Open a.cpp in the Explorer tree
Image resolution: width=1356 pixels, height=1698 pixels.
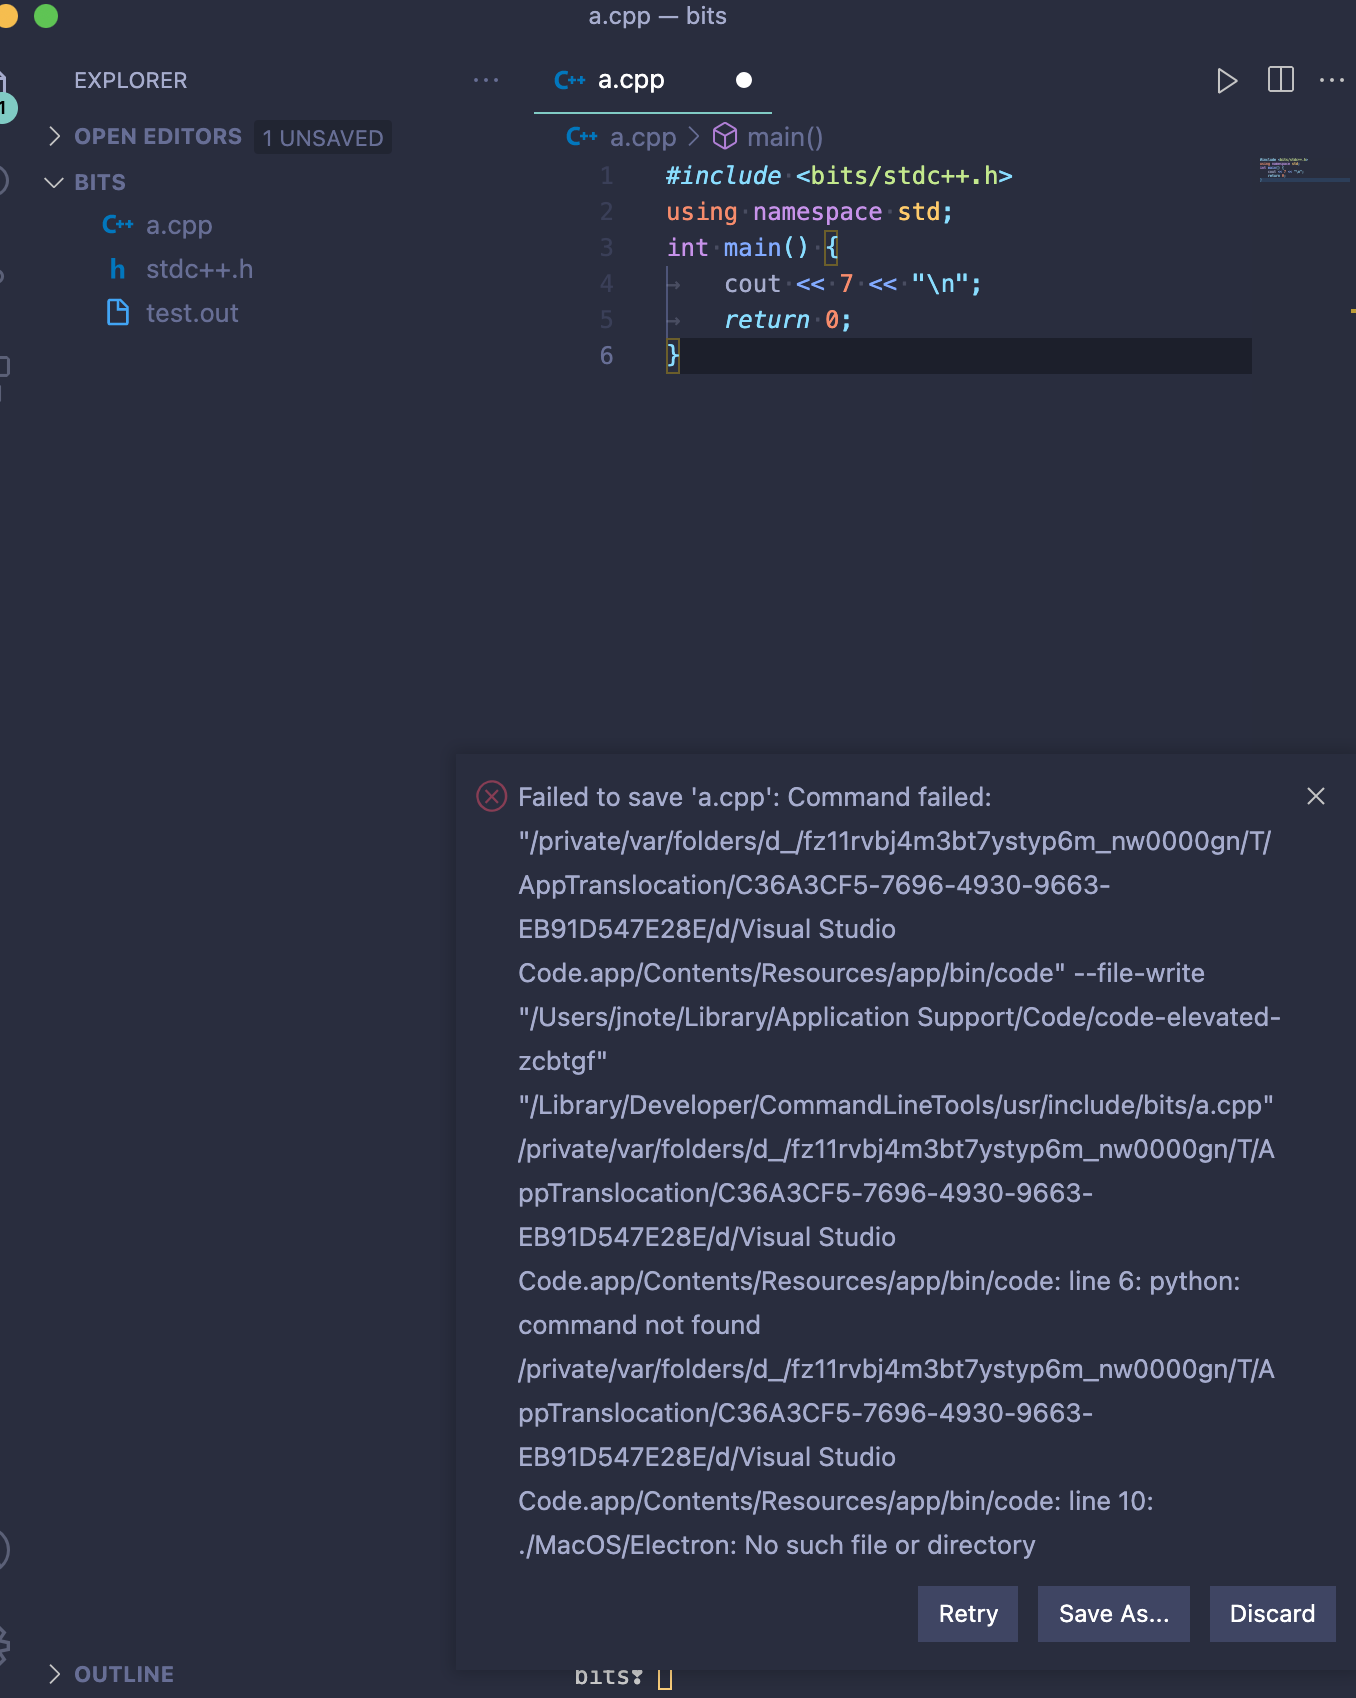click(178, 225)
